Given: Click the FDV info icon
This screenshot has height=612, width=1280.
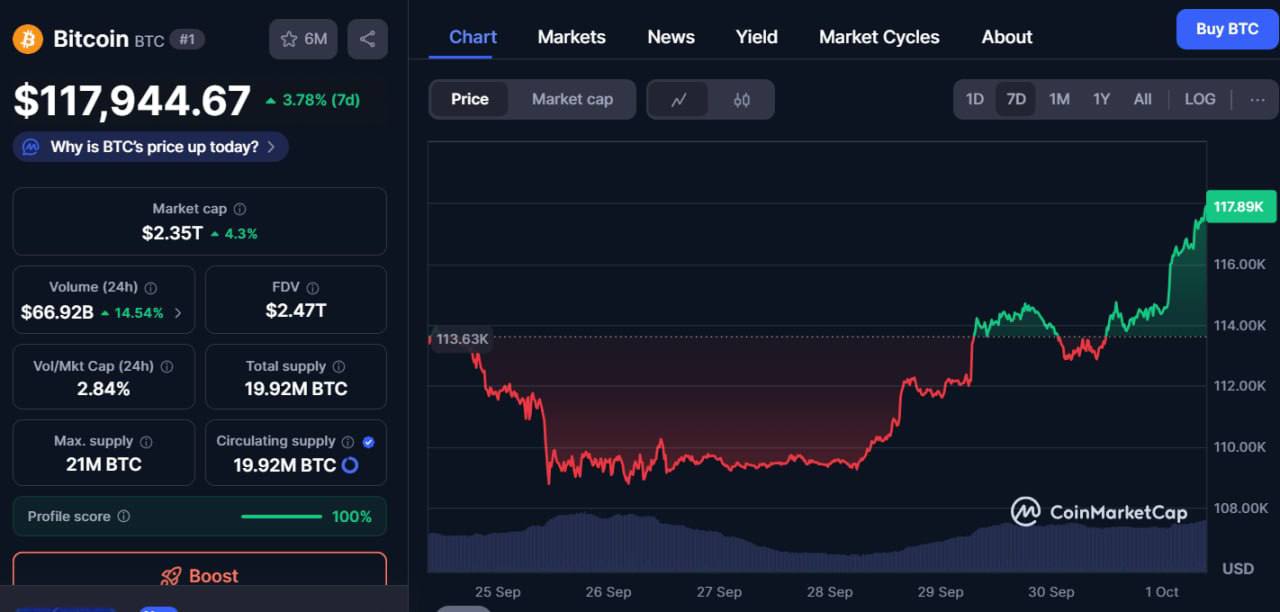Looking at the screenshot, I should 312,287.
